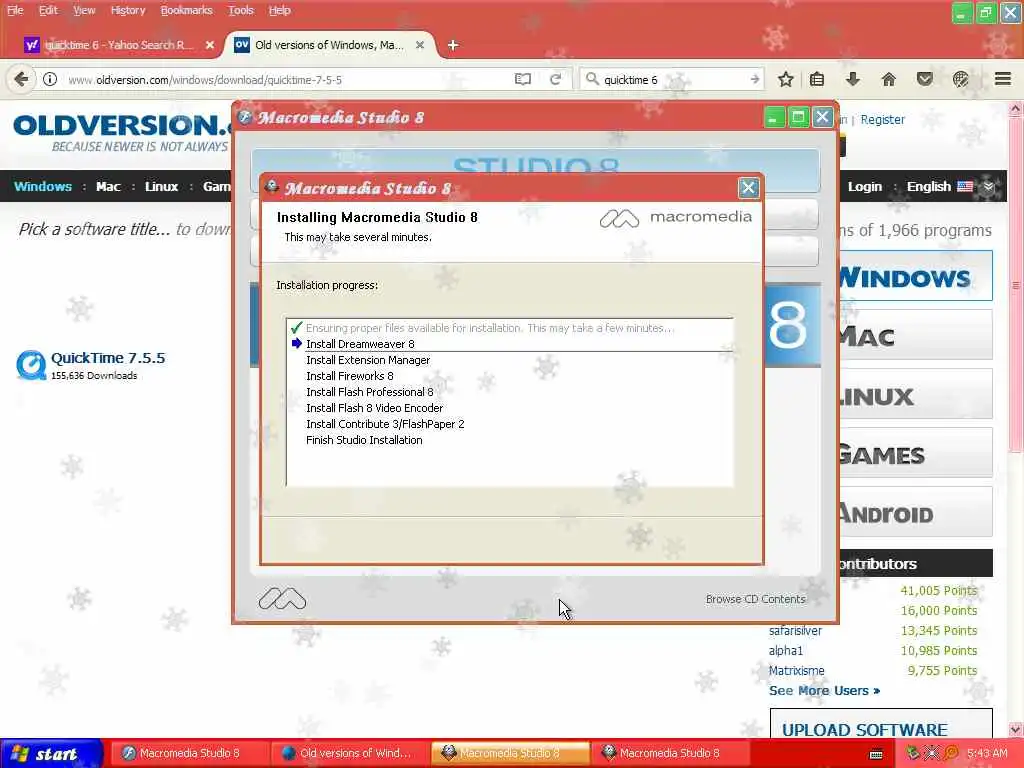
Task: Click the OLDVERSION site logo
Action: pyautogui.click(x=123, y=133)
